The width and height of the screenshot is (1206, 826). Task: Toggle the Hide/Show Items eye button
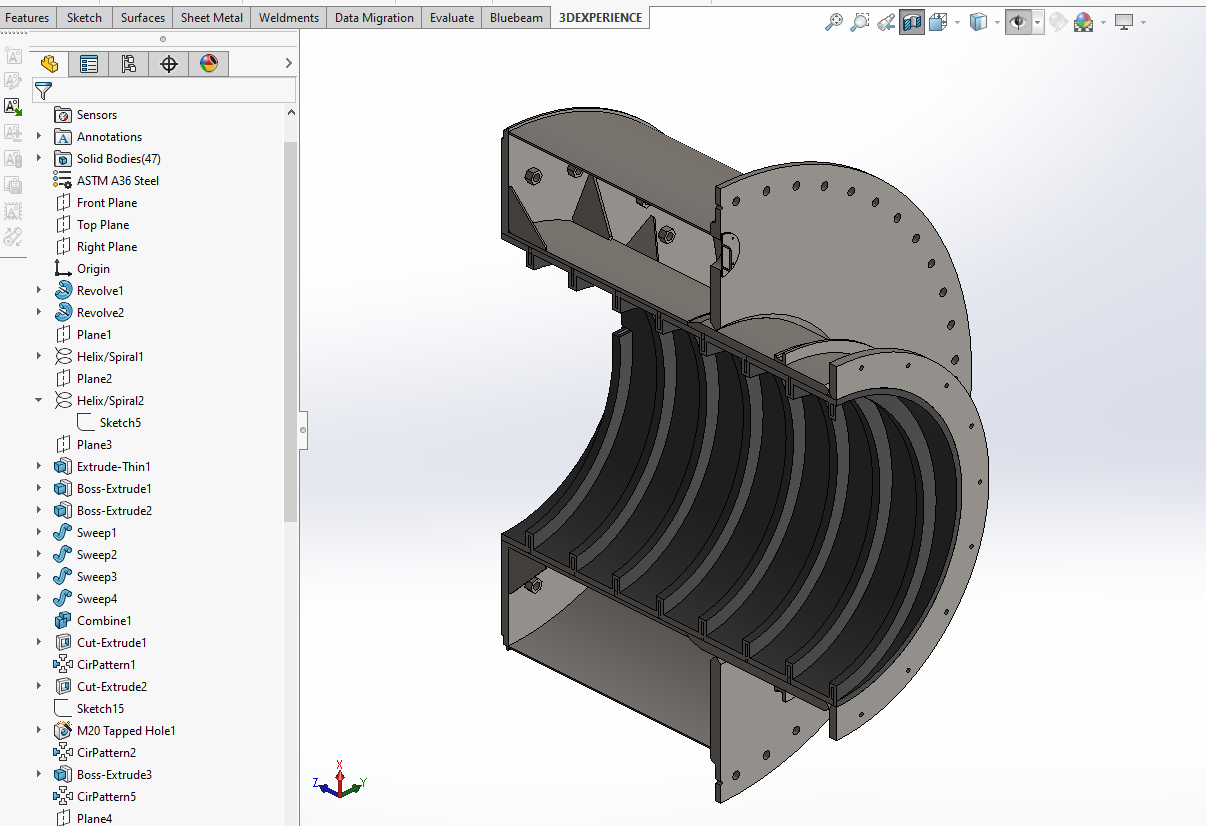coord(1018,22)
